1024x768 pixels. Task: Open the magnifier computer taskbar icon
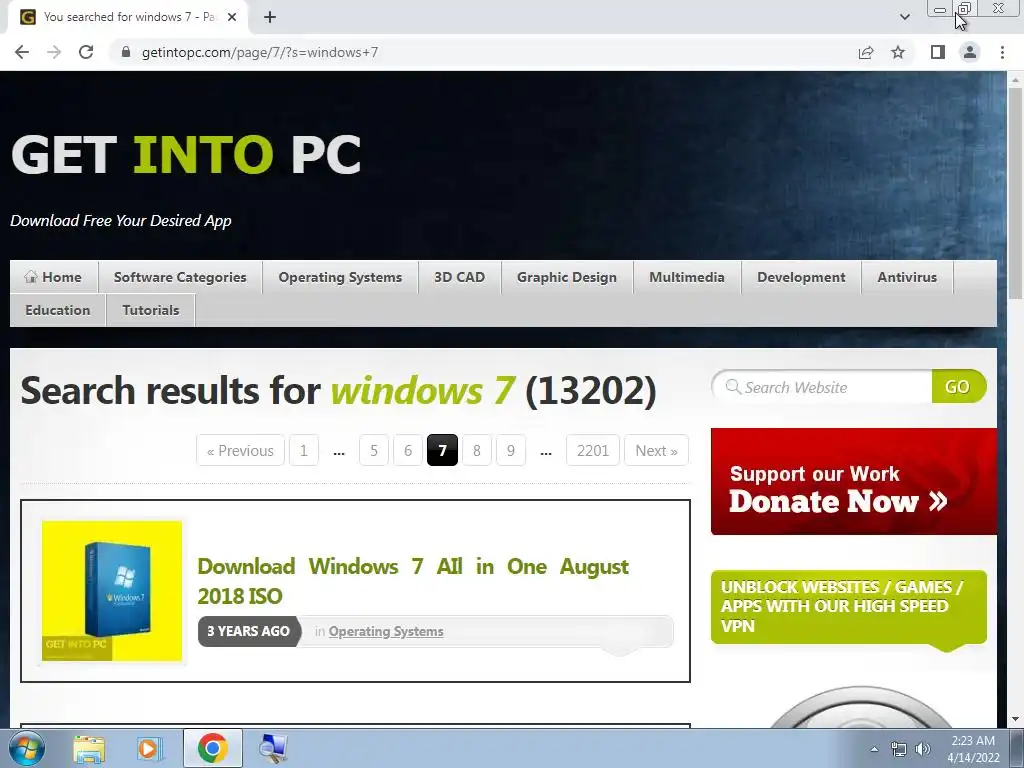(x=272, y=748)
